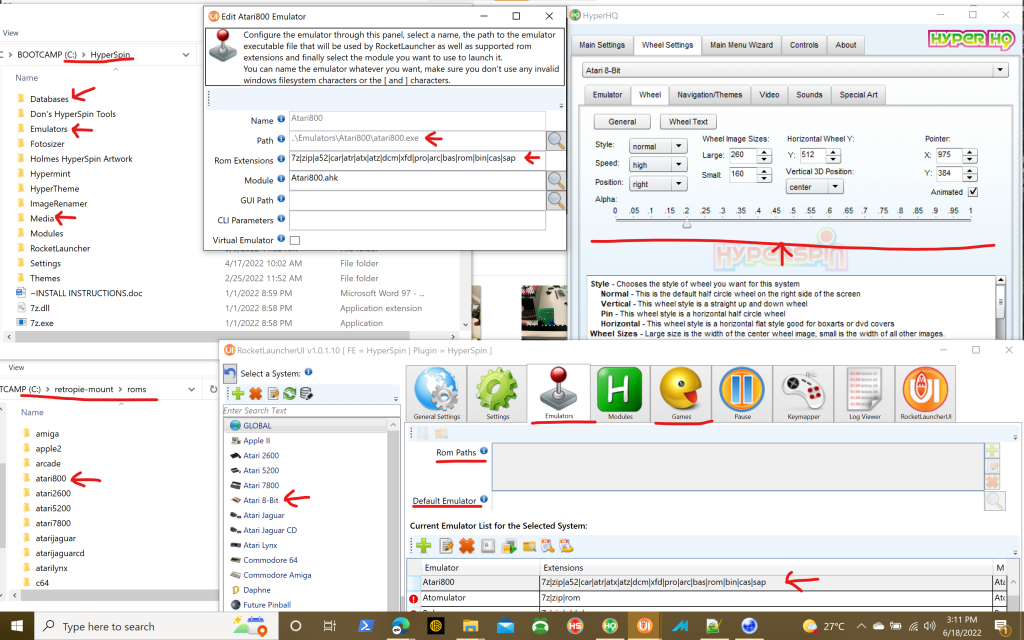This screenshot has width=1024, height=640.
Task: Open the General Settings globe icon
Action: click(436, 390)
